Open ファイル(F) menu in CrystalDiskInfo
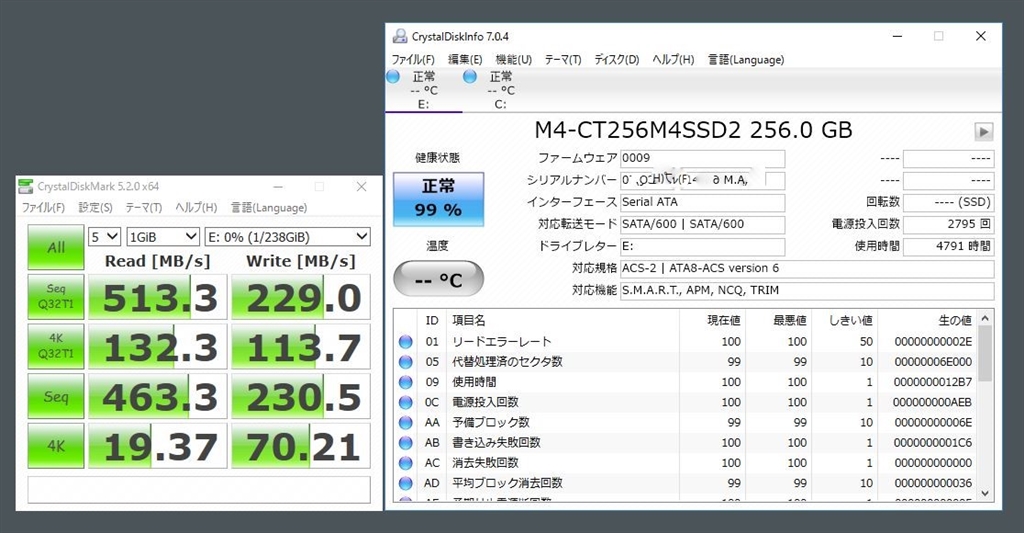 point(413,59)
